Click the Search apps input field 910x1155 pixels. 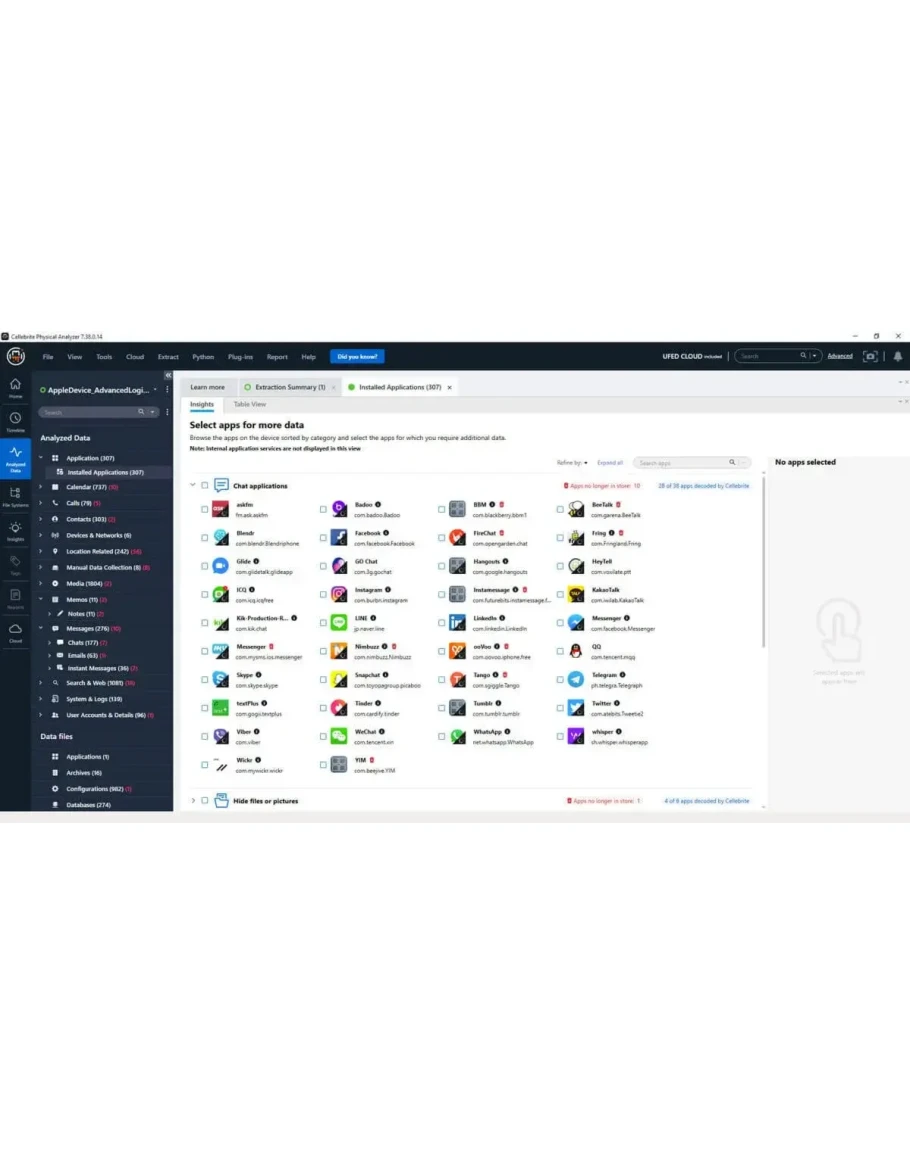coord(682,463)
